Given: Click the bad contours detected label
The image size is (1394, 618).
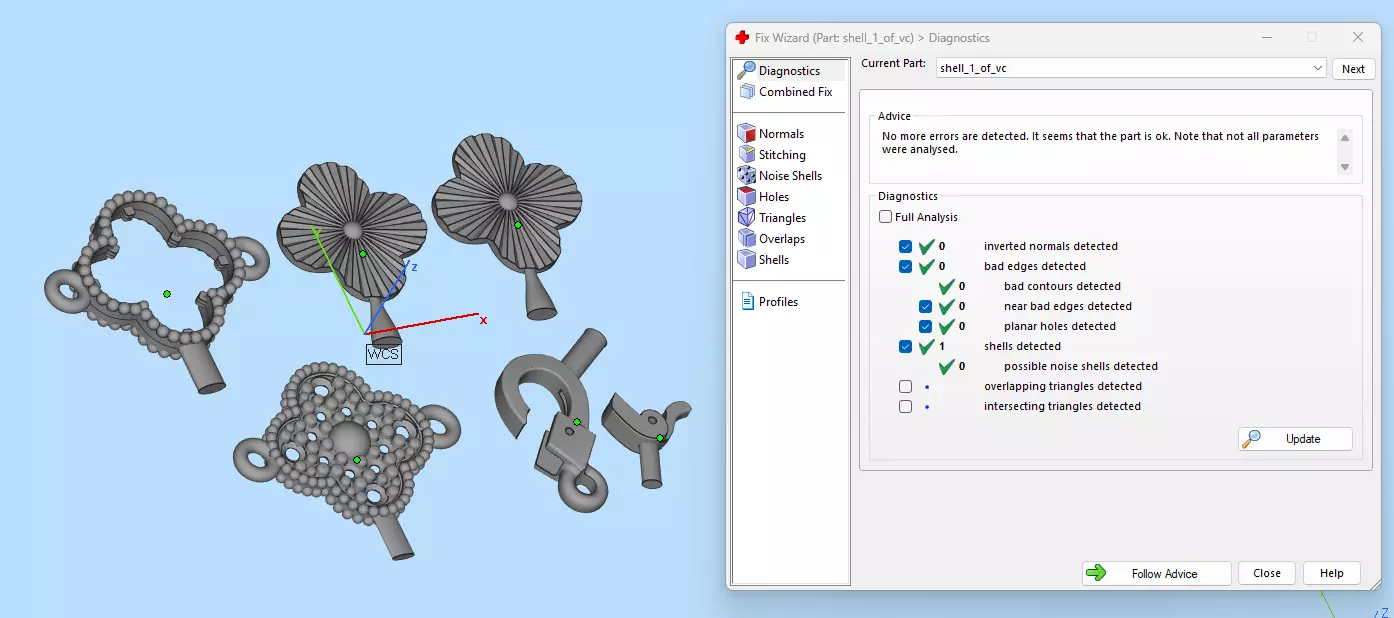Looking at the screenshot, I should click(1062, 286).
